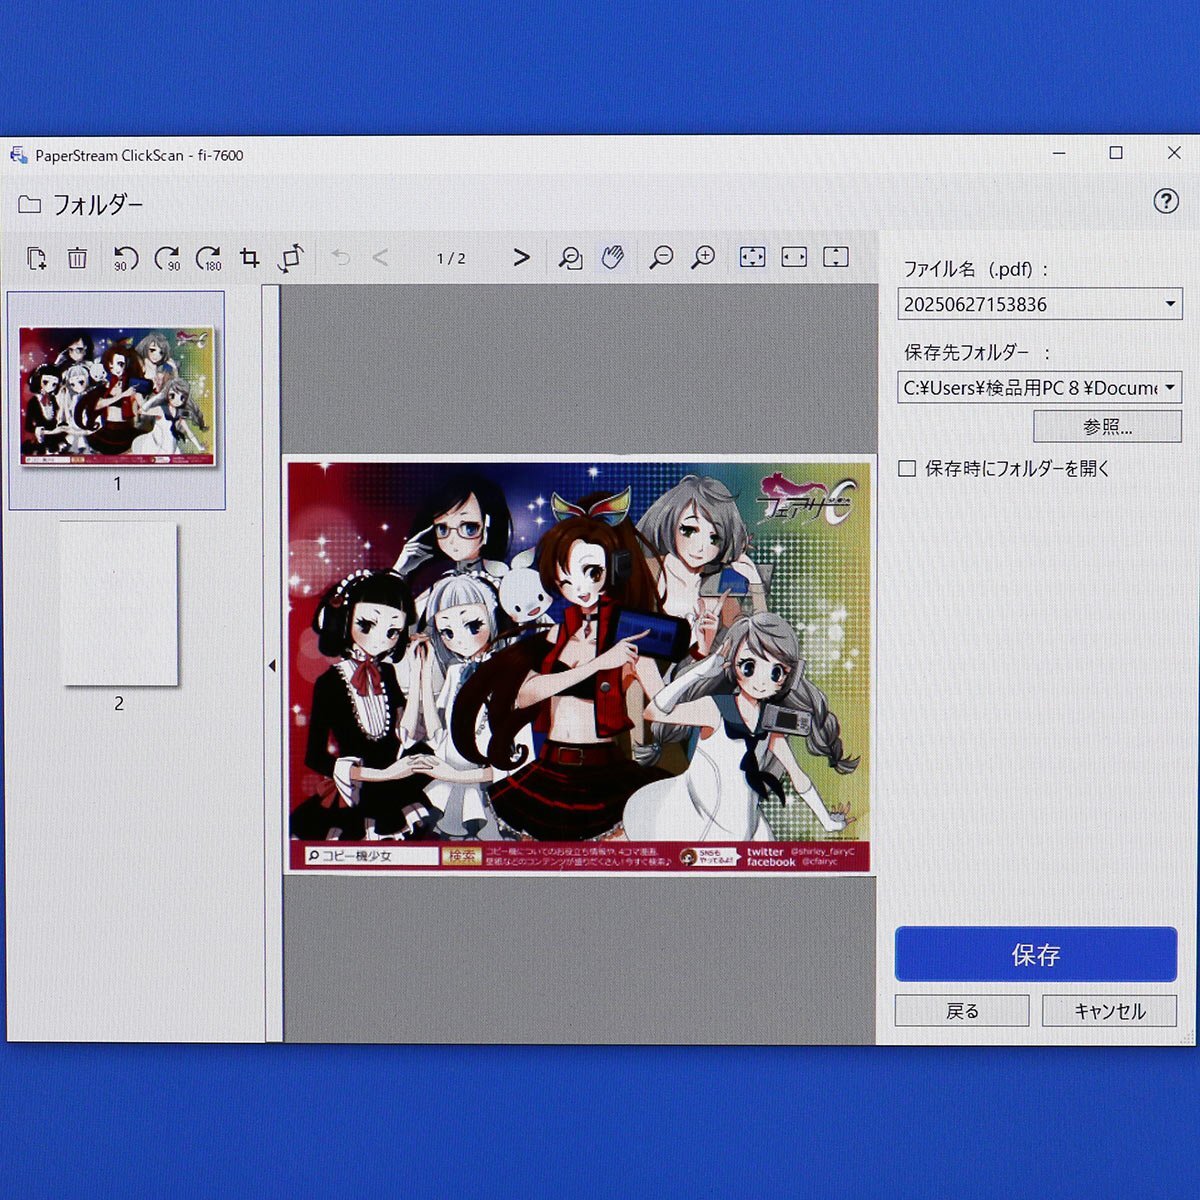The width and height of the screenshot is (1200, 1200).
Task: Click the 保存先フォルダー label
Action: click(977, 352)
